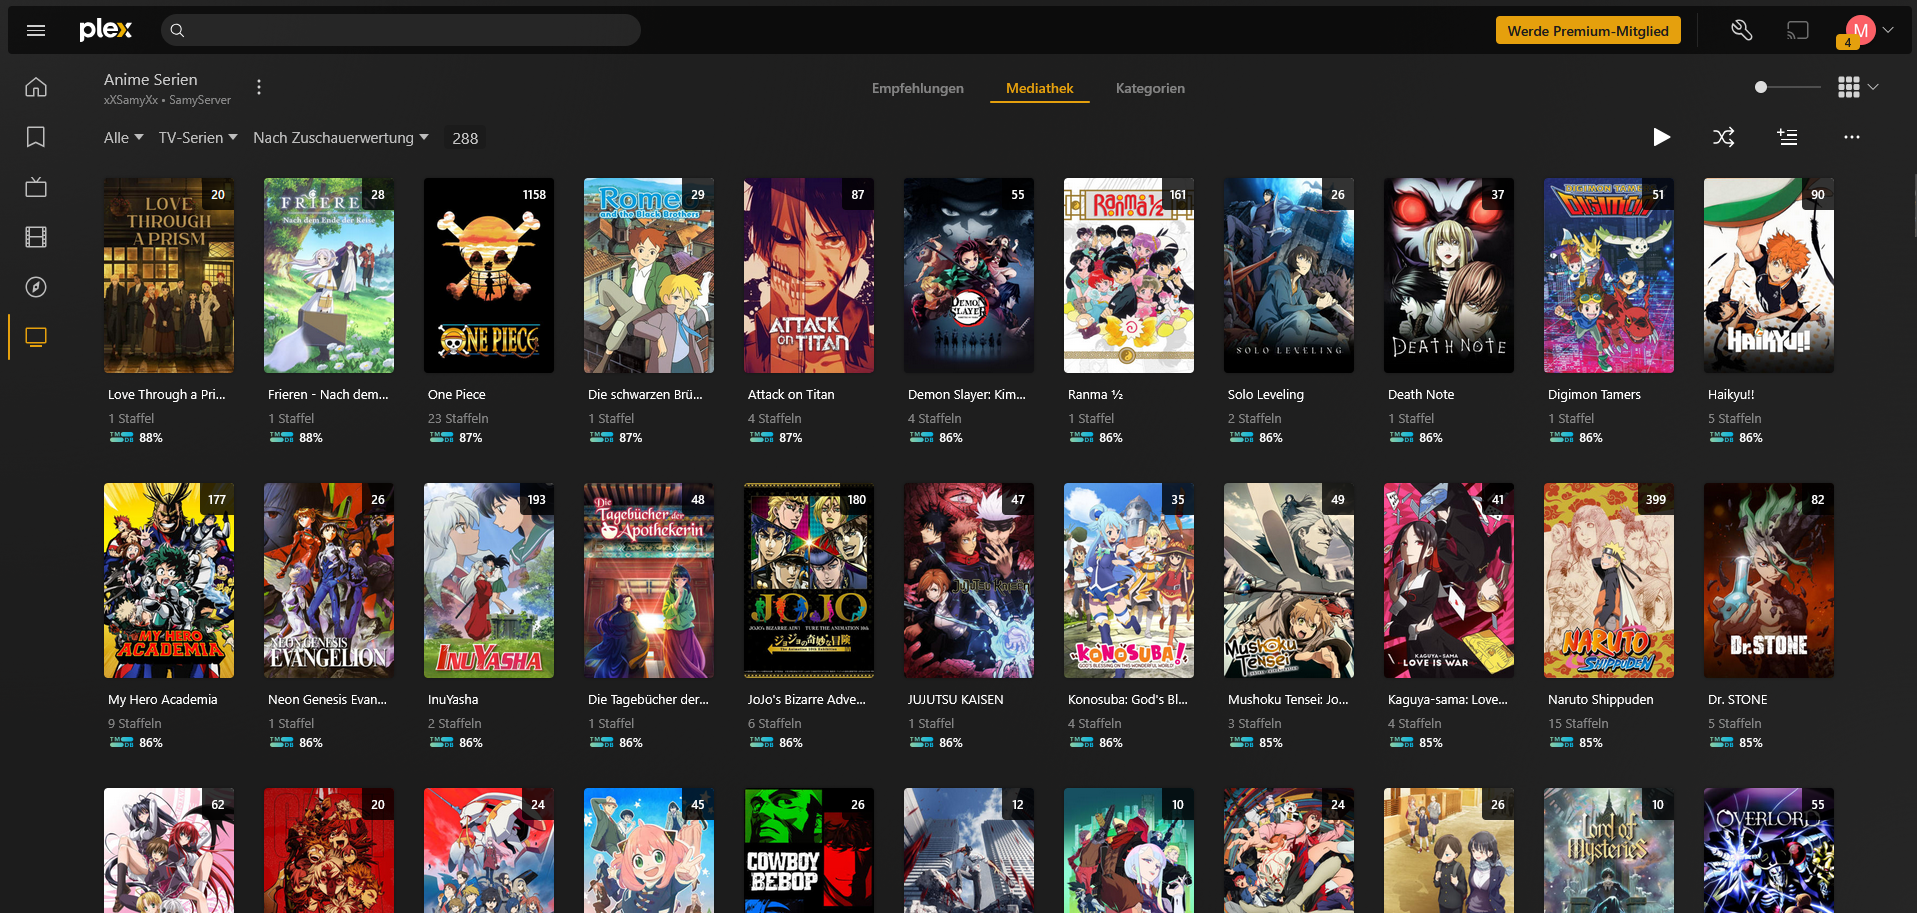
Task: Open the Dr. STONE poster
Action: coord(1769,581)
